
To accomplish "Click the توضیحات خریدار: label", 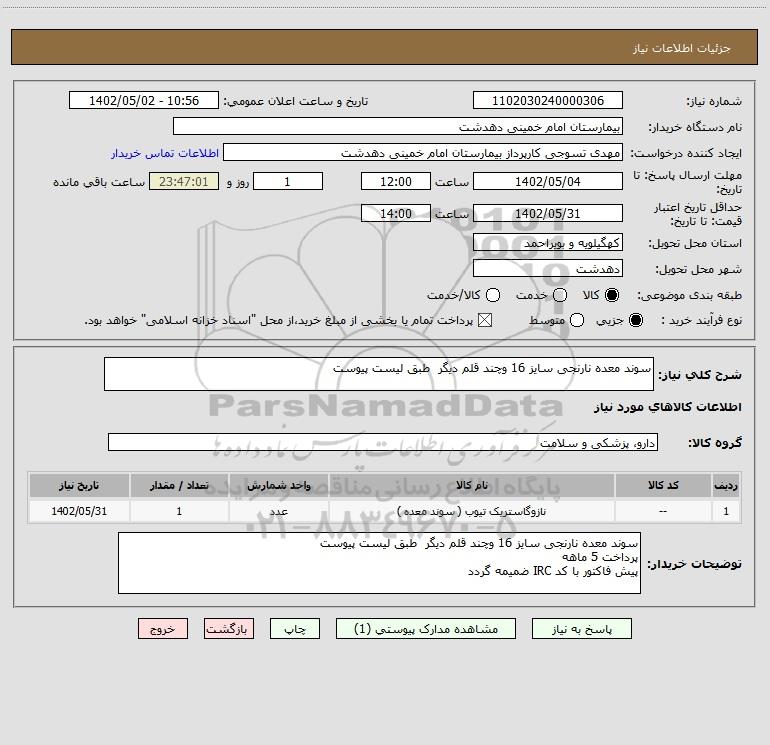I will 694,564.
